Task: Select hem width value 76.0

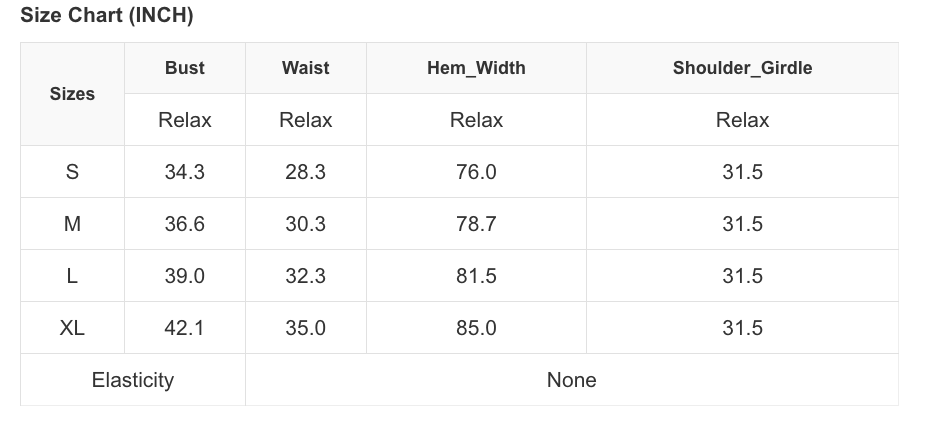Action: (x=476, y=172)
